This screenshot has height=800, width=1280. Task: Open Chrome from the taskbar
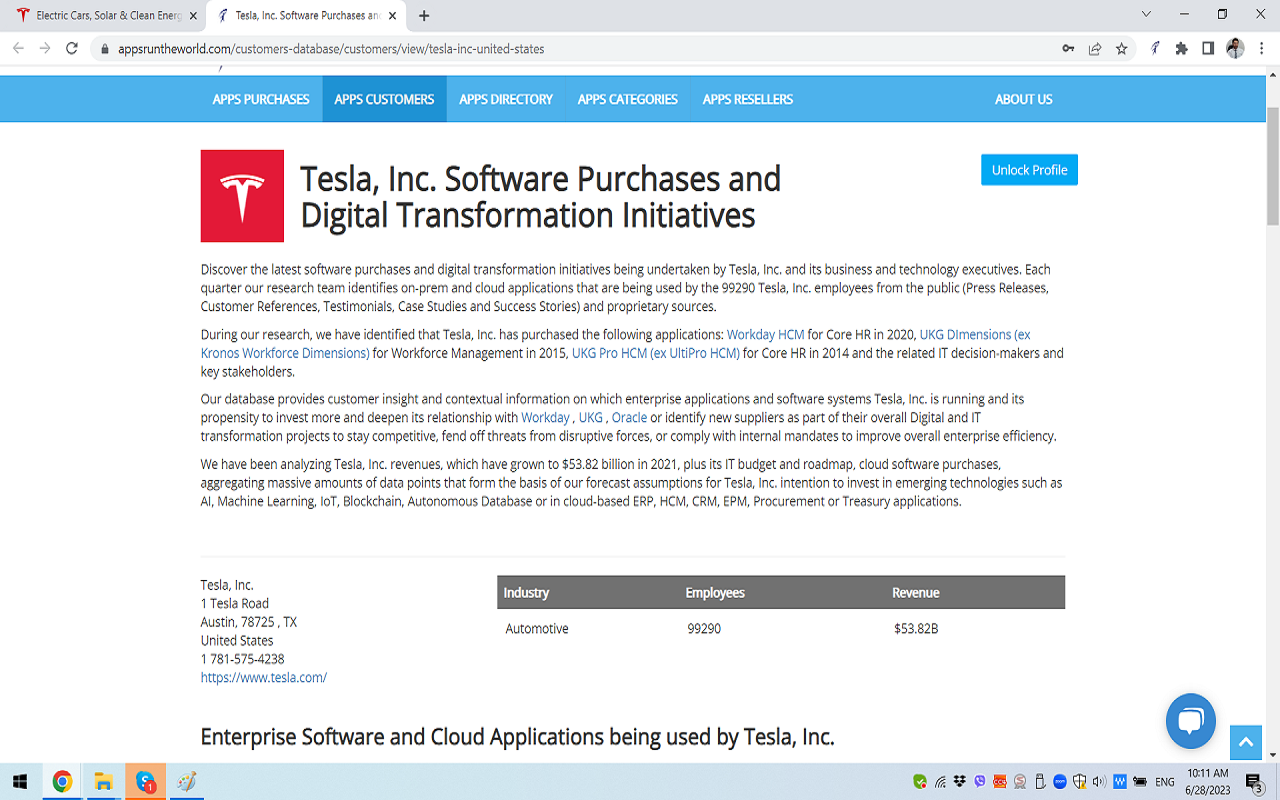tap(62, 782)
